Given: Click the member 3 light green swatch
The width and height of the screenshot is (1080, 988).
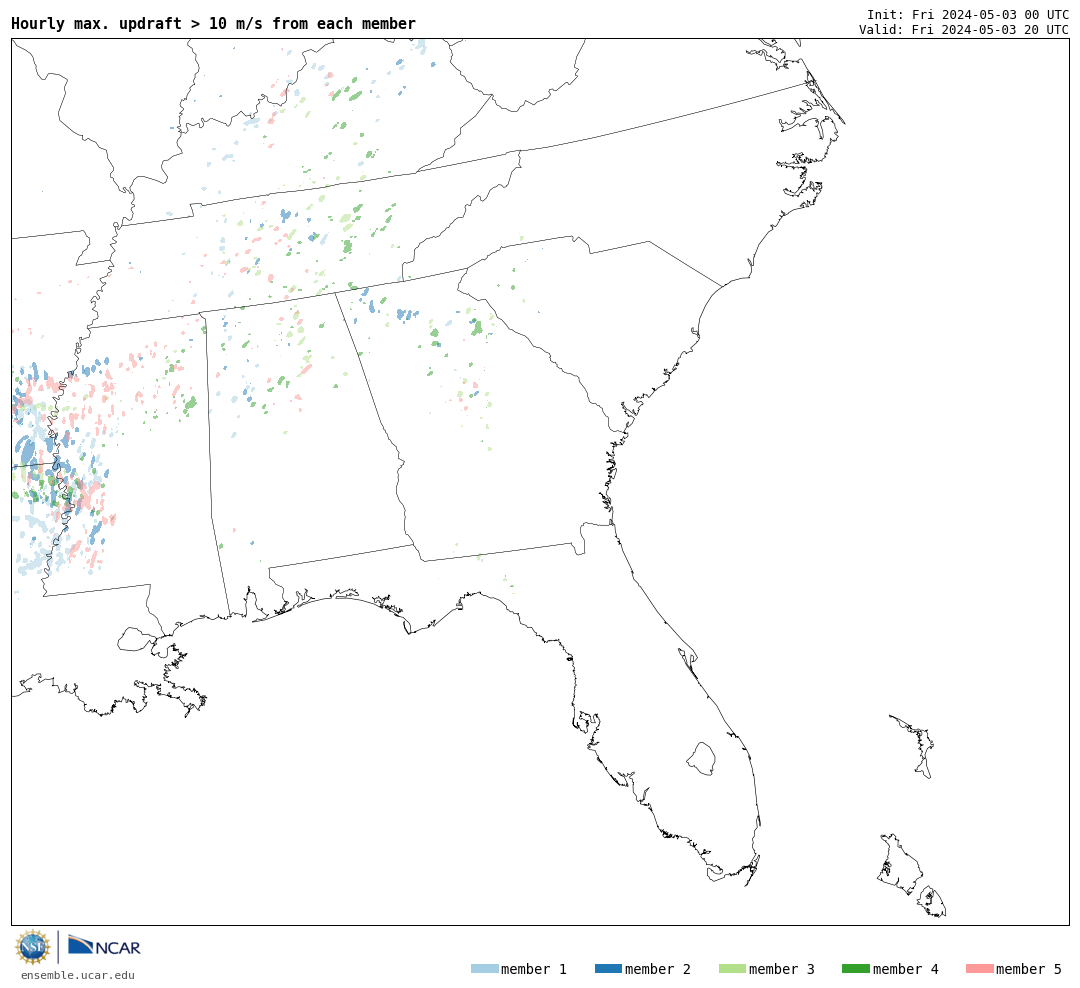Looking at the screenshot, I should [732, 969].
